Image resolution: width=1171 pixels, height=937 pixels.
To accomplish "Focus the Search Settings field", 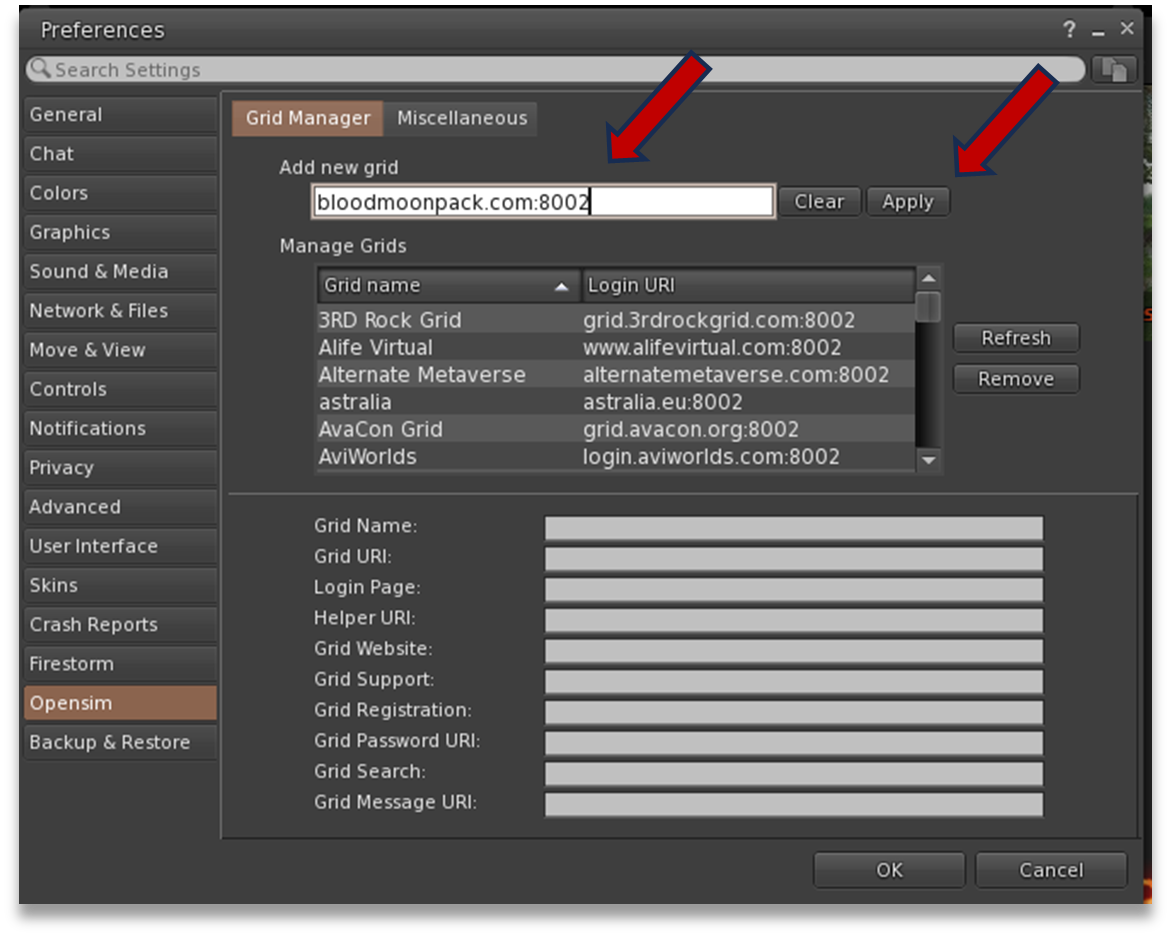I will pos(556,70).
